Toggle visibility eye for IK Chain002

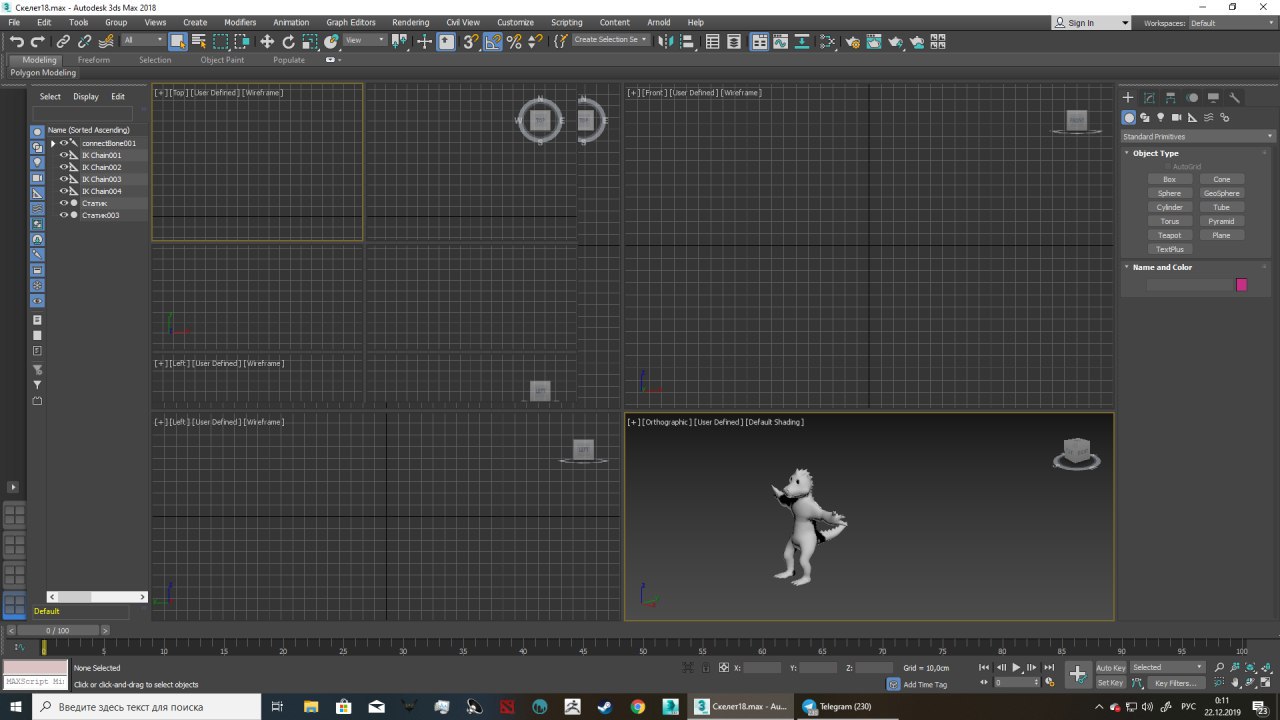[64, 167]
